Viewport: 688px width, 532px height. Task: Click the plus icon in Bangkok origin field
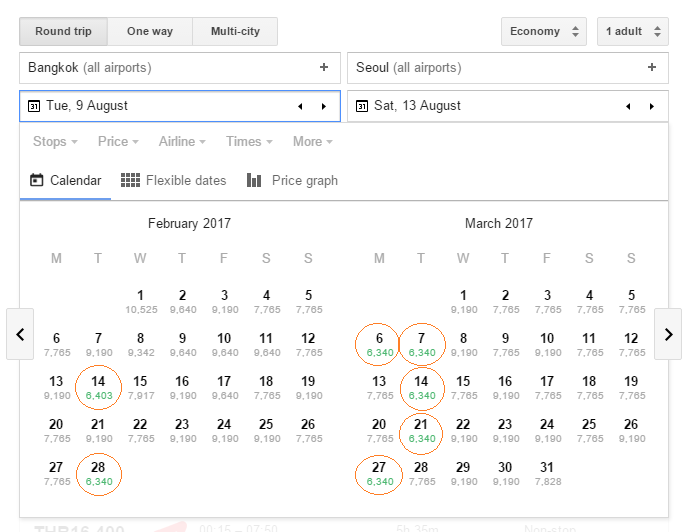323,68
